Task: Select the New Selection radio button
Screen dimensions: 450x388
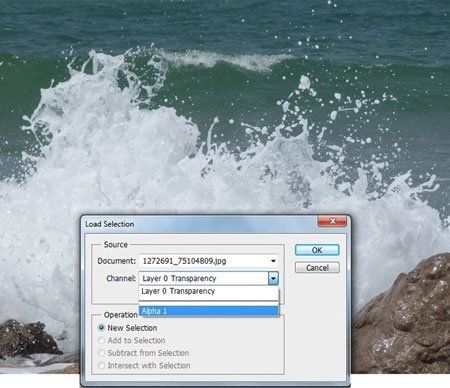Action: point(101,328)
